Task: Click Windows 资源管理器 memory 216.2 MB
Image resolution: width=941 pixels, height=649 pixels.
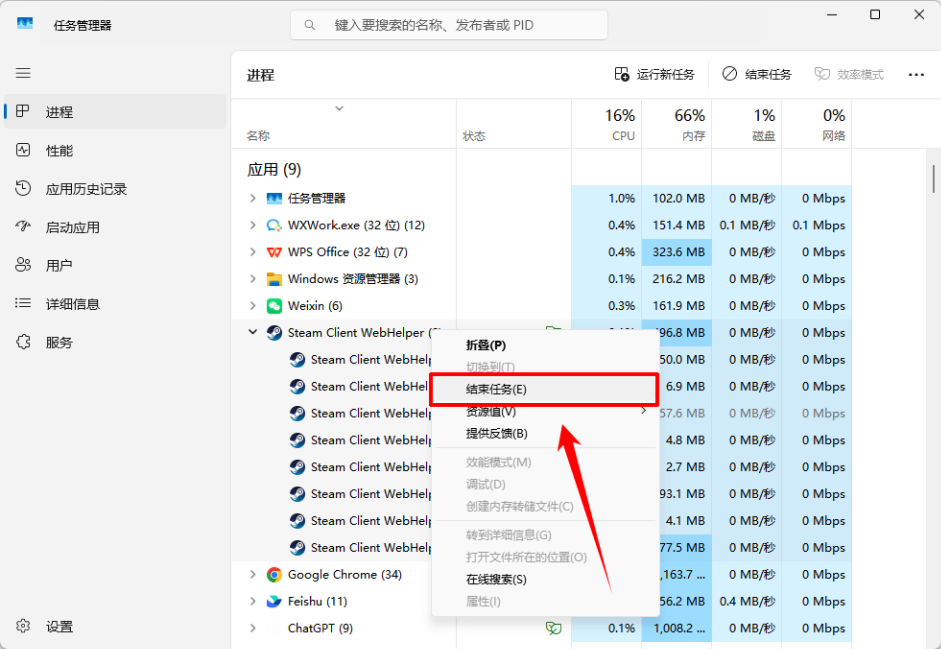Action: point(678,279)
